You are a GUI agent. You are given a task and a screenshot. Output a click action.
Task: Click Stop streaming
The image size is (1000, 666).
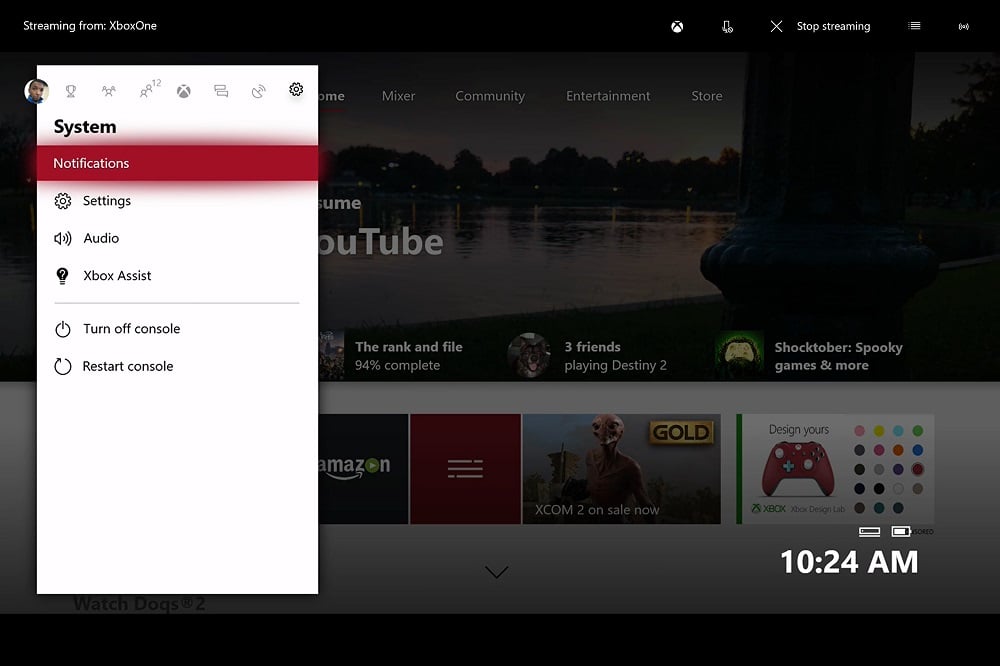pos(820,27)
